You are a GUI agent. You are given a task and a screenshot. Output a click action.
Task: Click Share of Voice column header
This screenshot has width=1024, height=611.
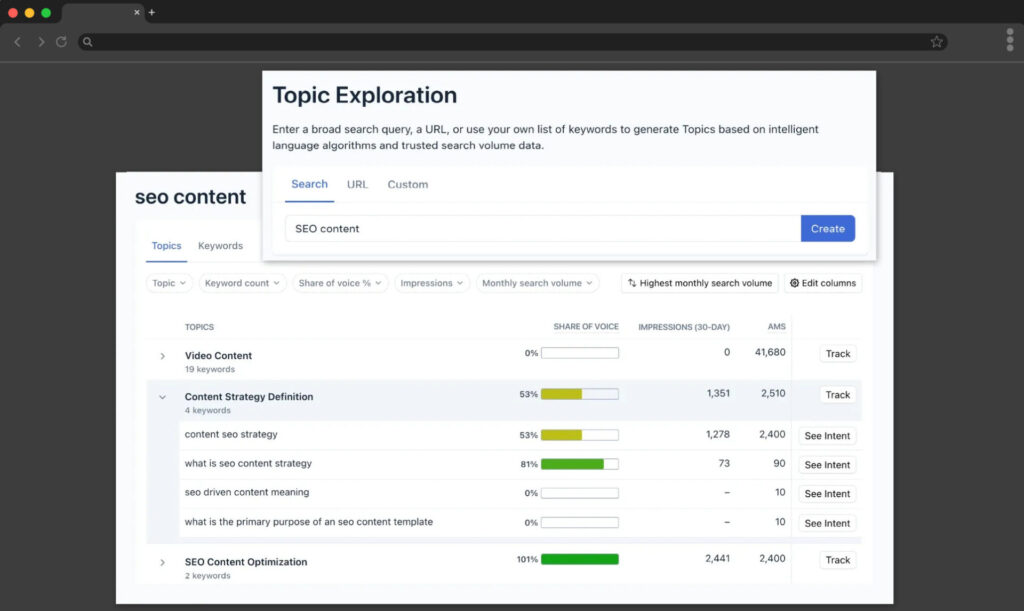pos(586,326)
